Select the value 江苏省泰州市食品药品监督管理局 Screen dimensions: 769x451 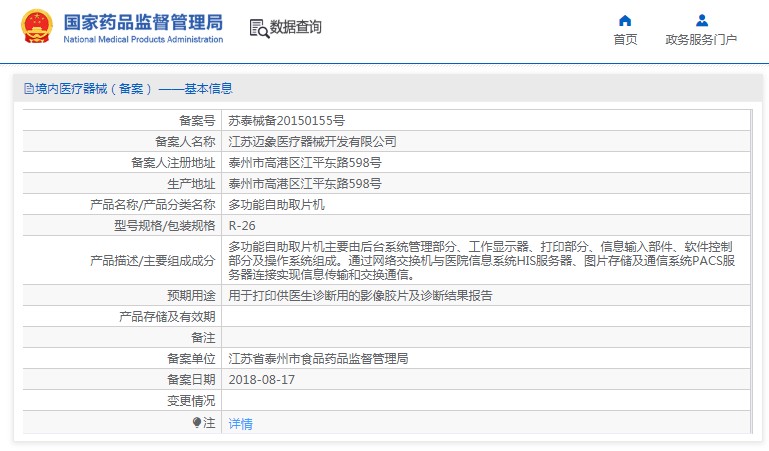coord(318,358)
